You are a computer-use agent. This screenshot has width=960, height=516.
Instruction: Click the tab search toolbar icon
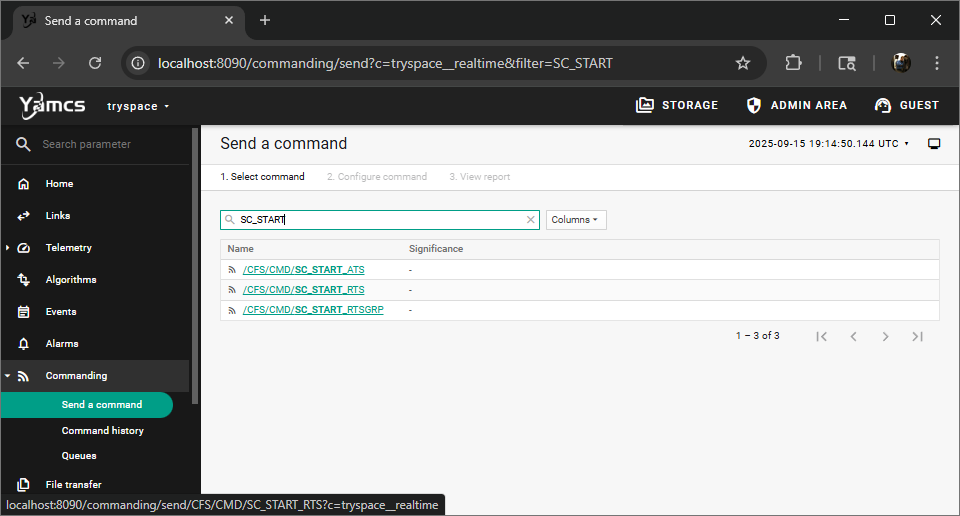click(x=847, y=63)
